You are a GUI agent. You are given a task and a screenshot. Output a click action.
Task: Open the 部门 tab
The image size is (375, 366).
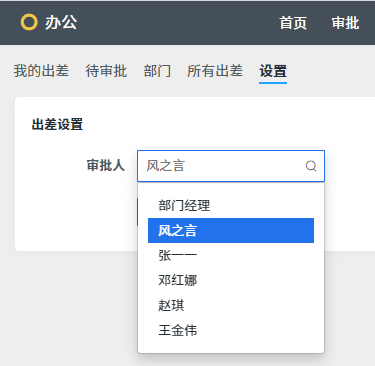157,71
